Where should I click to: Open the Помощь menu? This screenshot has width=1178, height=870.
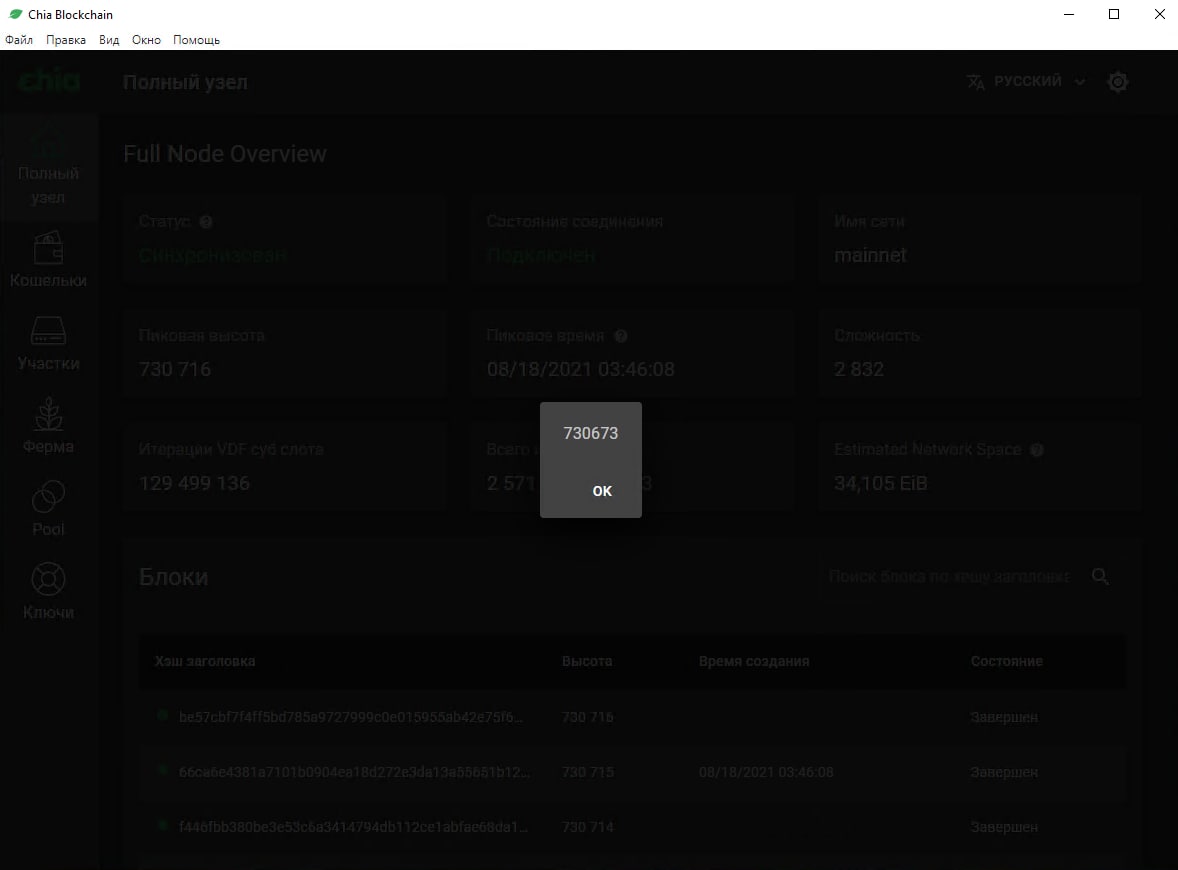[196, 40]
